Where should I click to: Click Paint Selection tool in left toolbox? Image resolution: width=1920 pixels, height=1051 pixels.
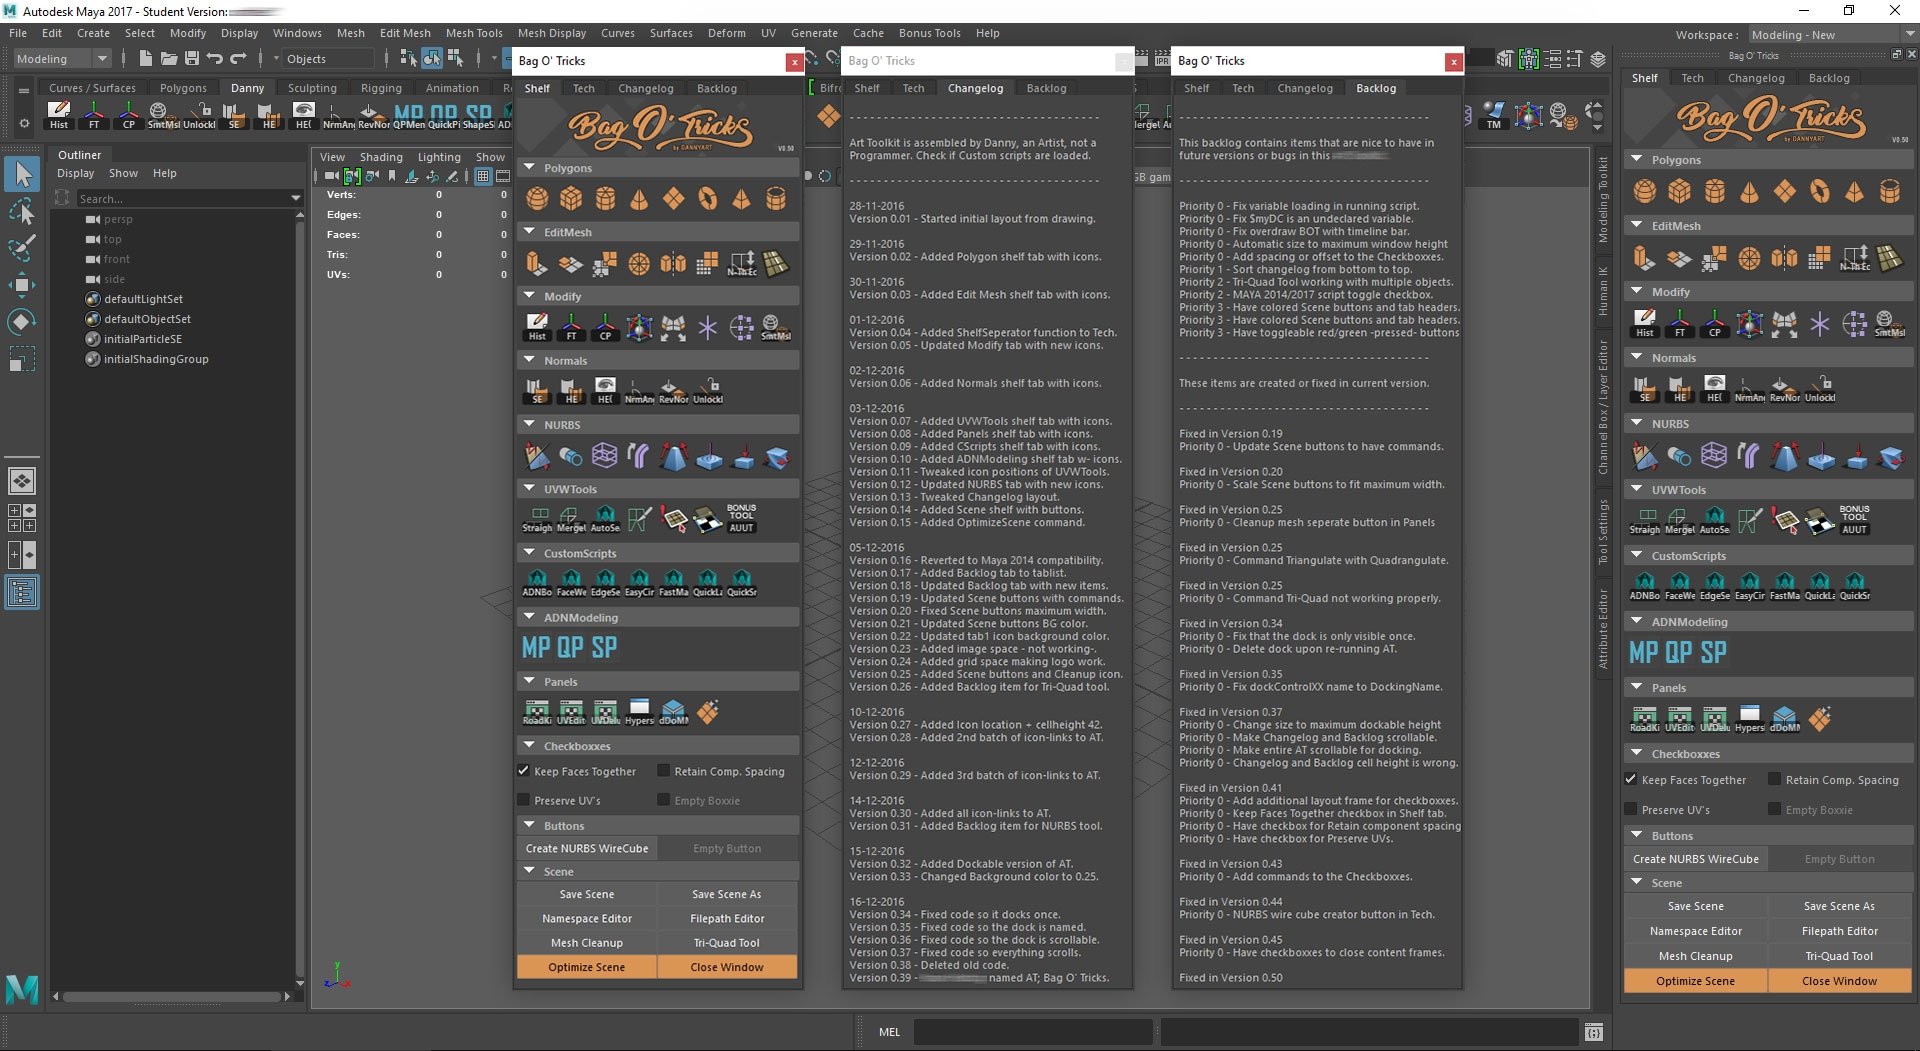22,248
